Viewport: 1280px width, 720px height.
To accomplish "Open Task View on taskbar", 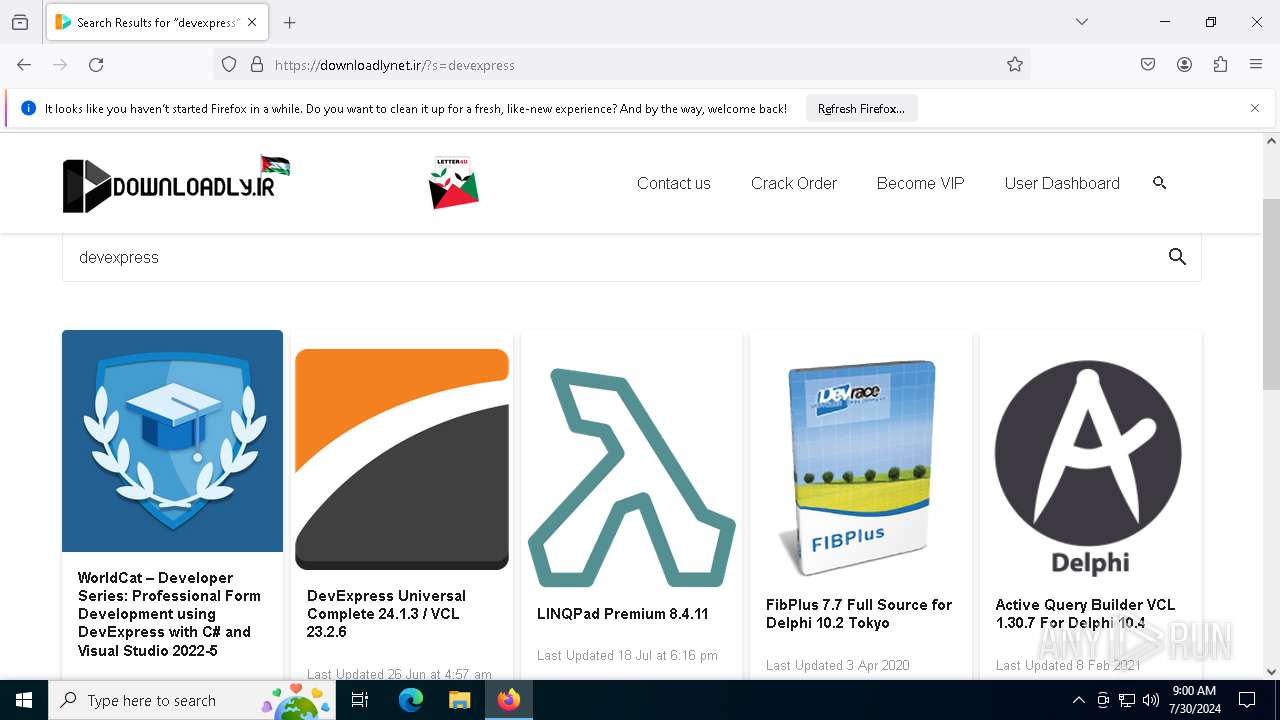I will pyautogui.click(x=360, y=700).
